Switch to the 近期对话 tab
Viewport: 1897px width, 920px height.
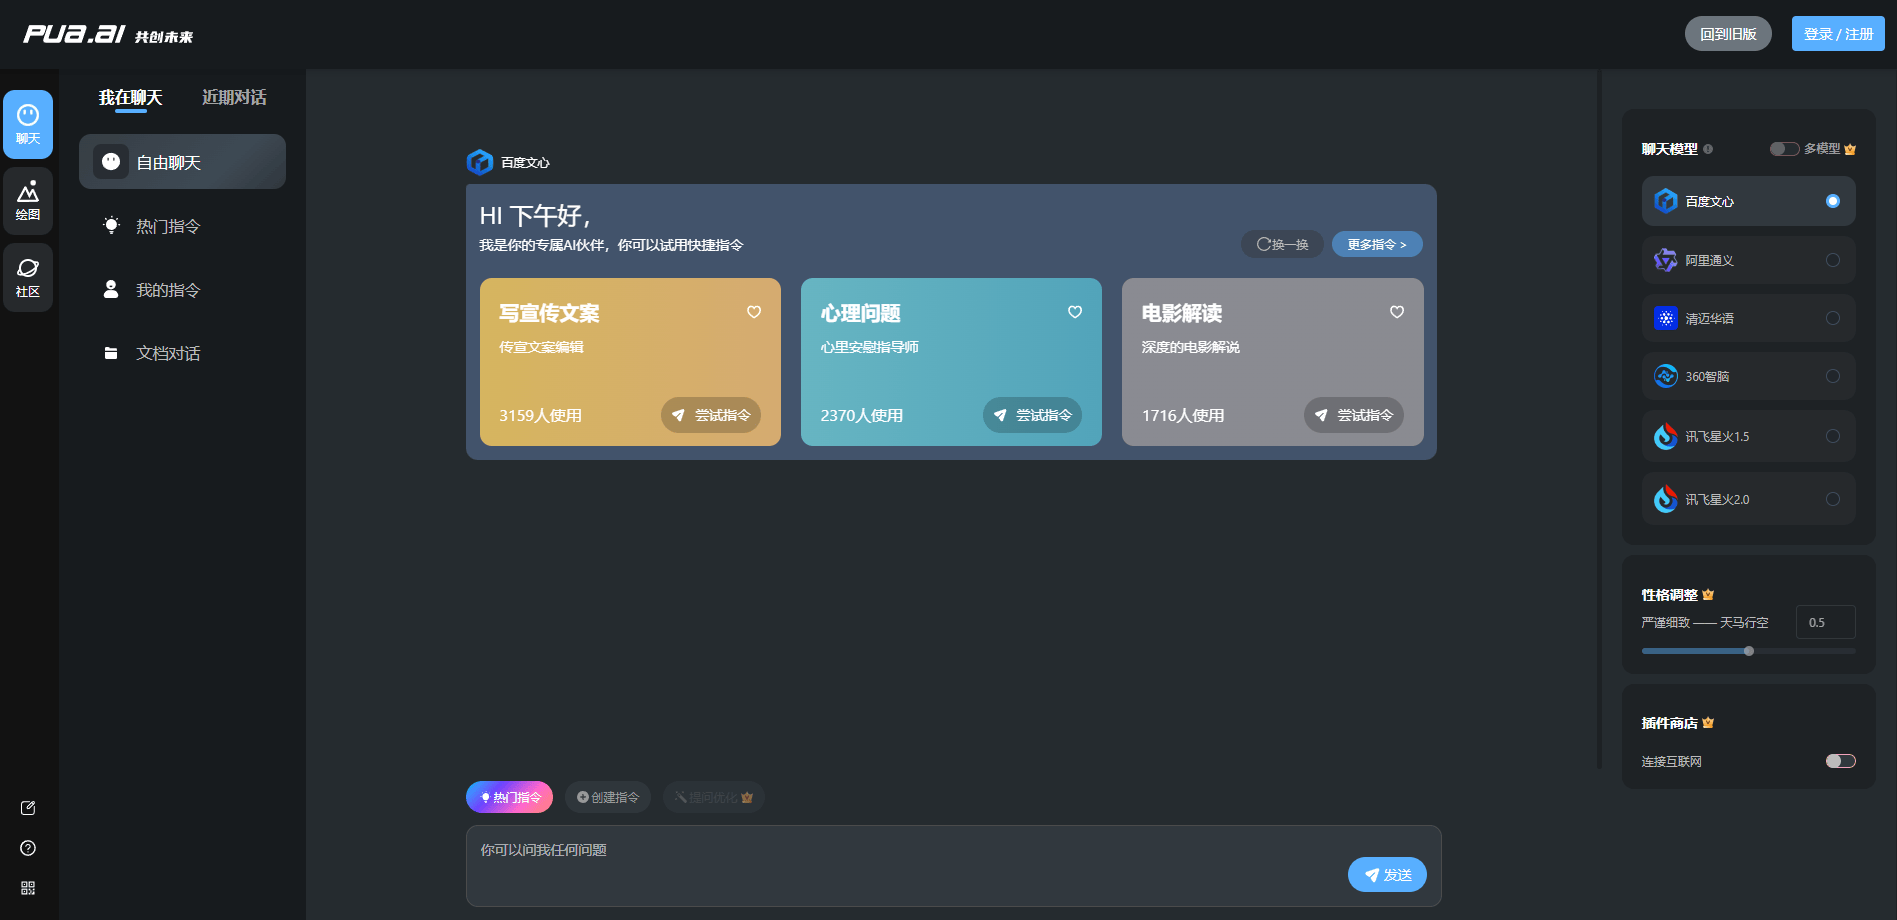point(233,97)
